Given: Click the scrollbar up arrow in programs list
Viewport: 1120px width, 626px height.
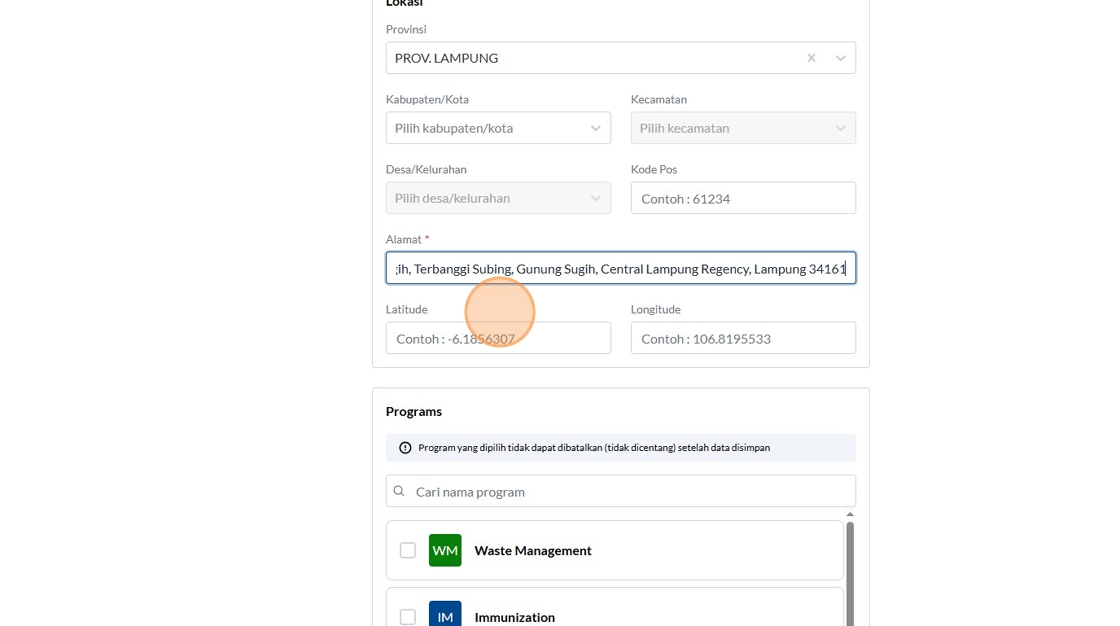Looking at the screenshot, I should click(x=850, y=514).
